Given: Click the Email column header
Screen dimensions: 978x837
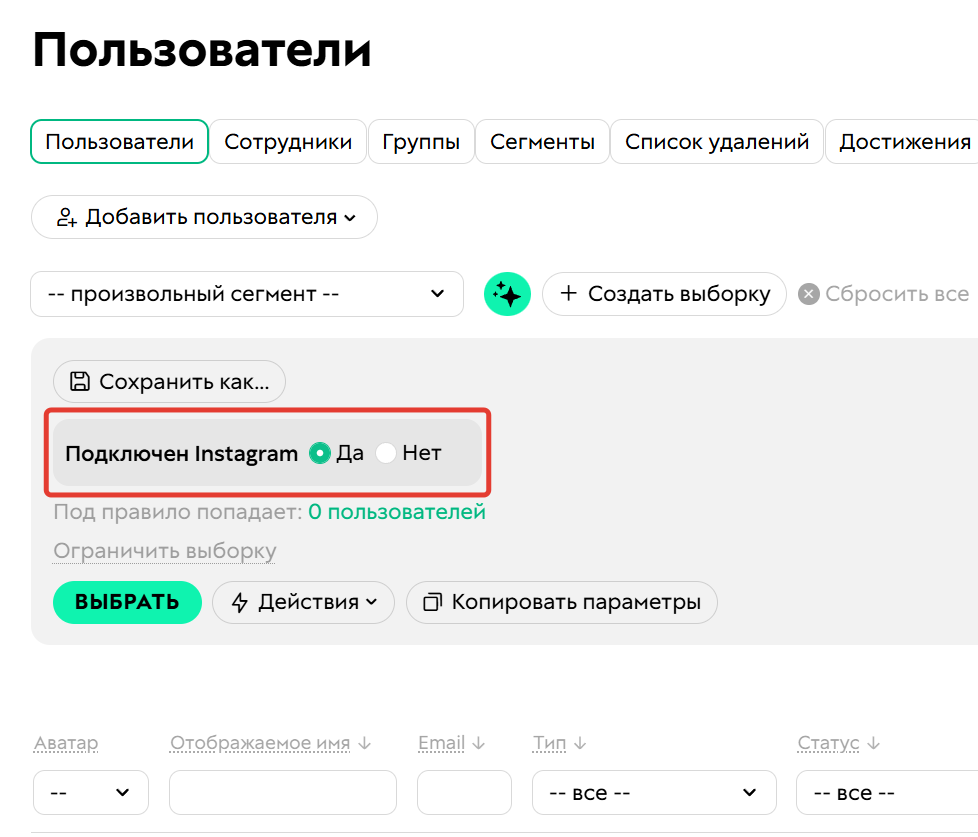Looking at the screenshot, I should pos(442,743).
